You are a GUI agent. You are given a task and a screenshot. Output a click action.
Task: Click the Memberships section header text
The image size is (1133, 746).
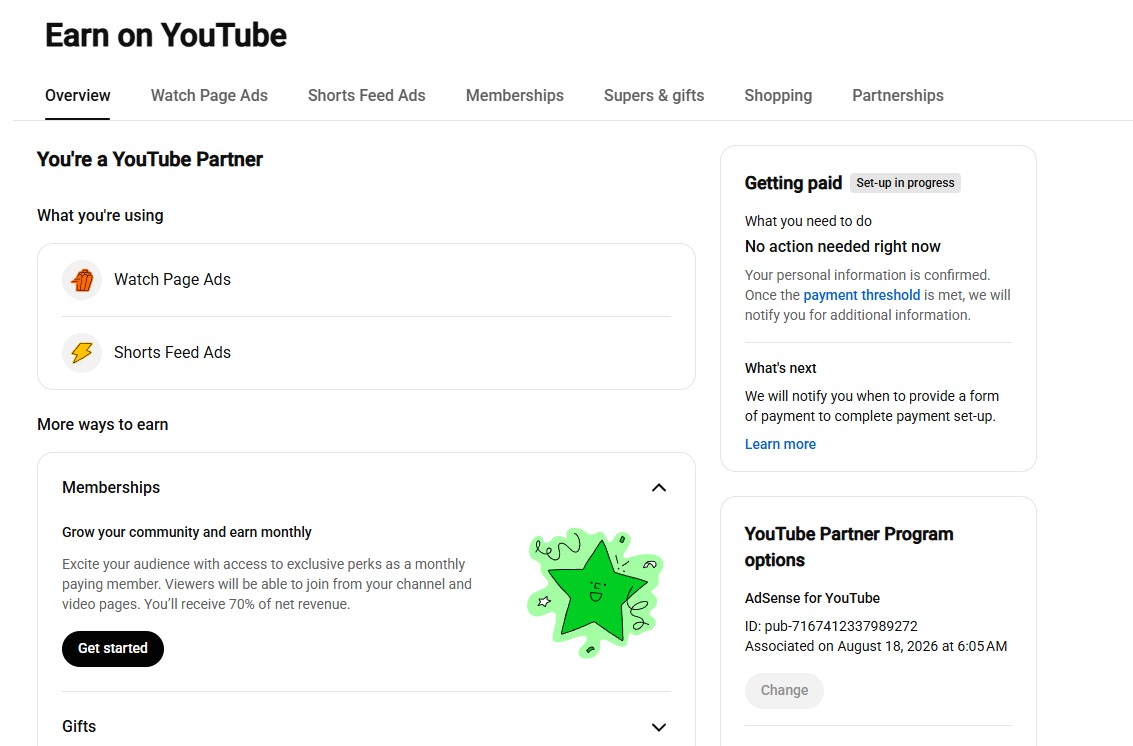tap(111, 487)
